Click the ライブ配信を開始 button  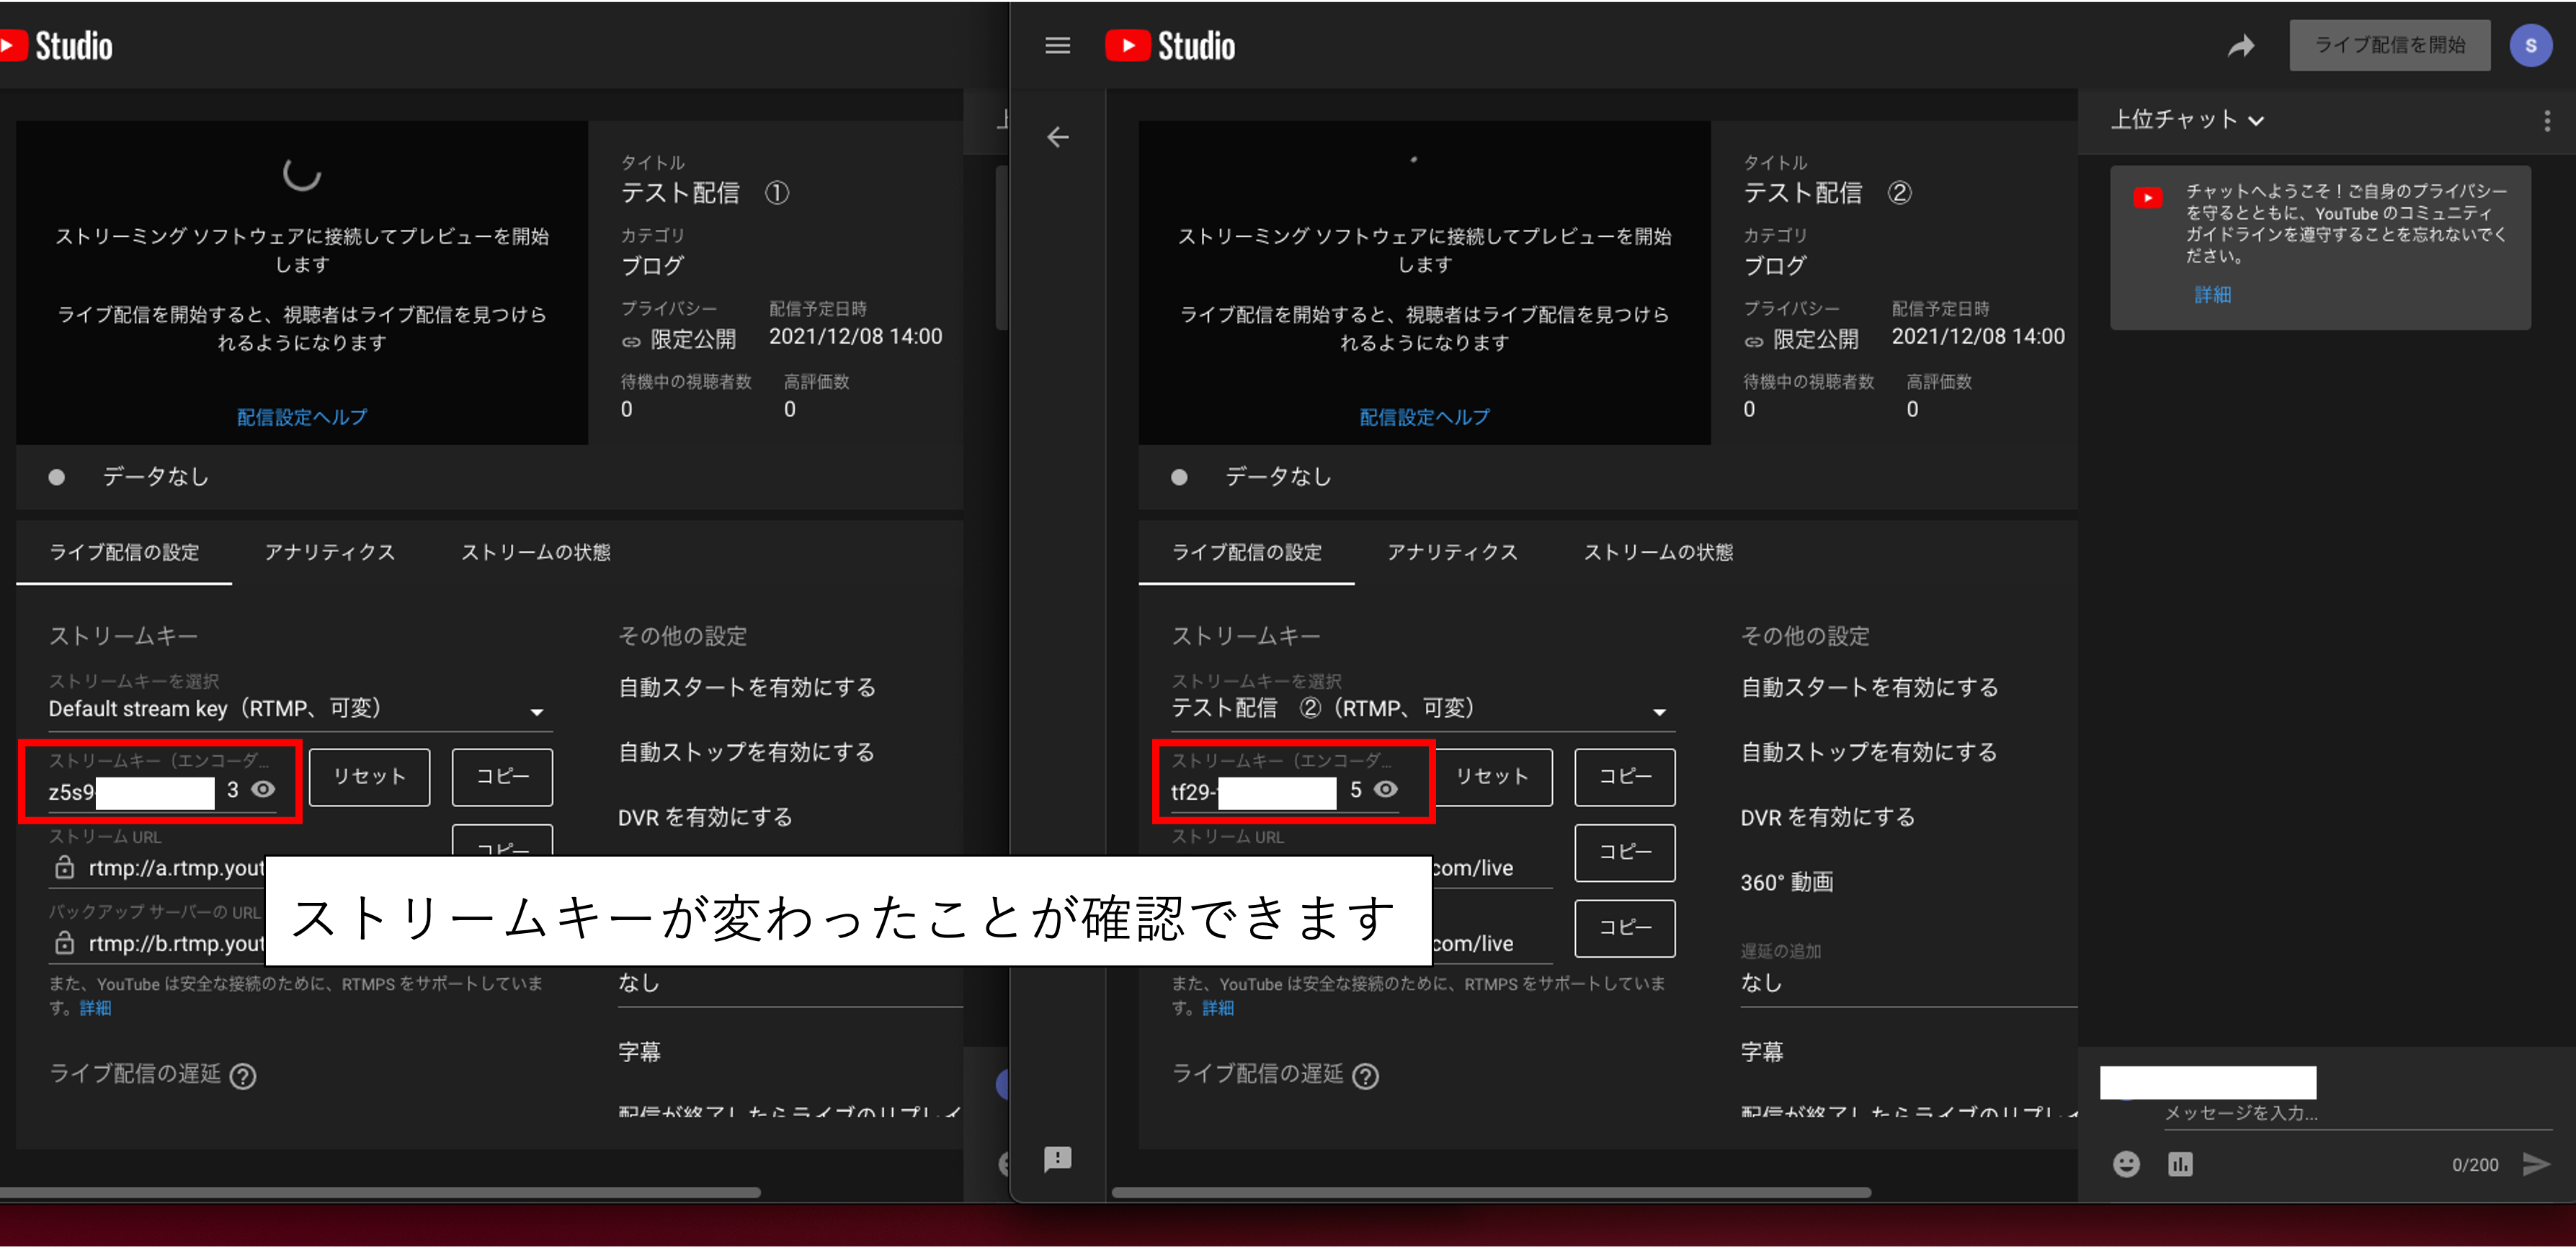pos(2389,45)
